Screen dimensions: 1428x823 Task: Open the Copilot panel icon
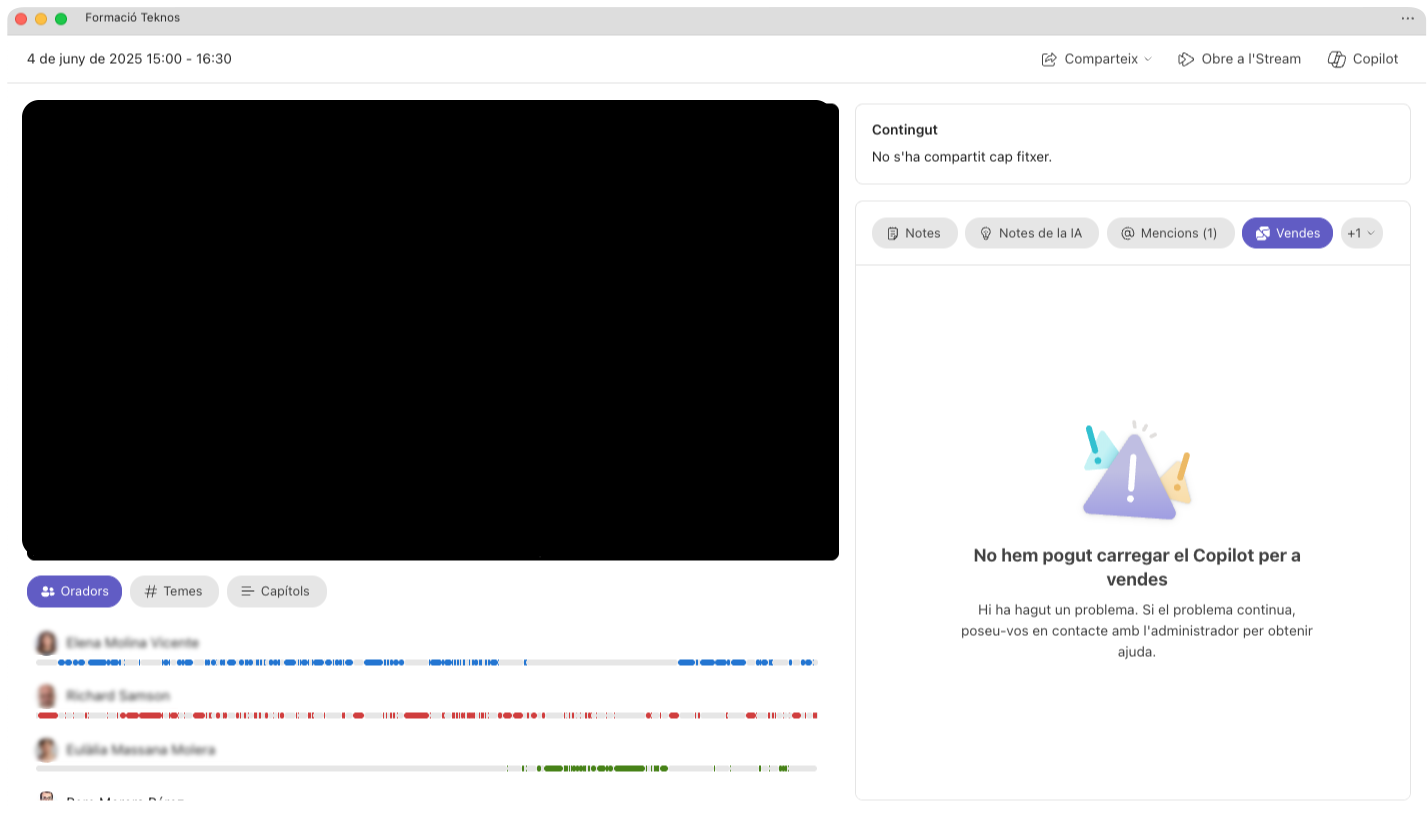point(1337,59)
